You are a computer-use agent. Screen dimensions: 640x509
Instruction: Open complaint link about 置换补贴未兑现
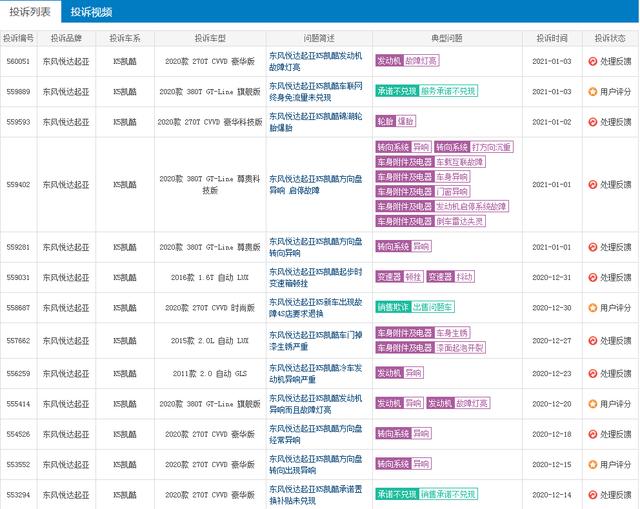(316, 494)
